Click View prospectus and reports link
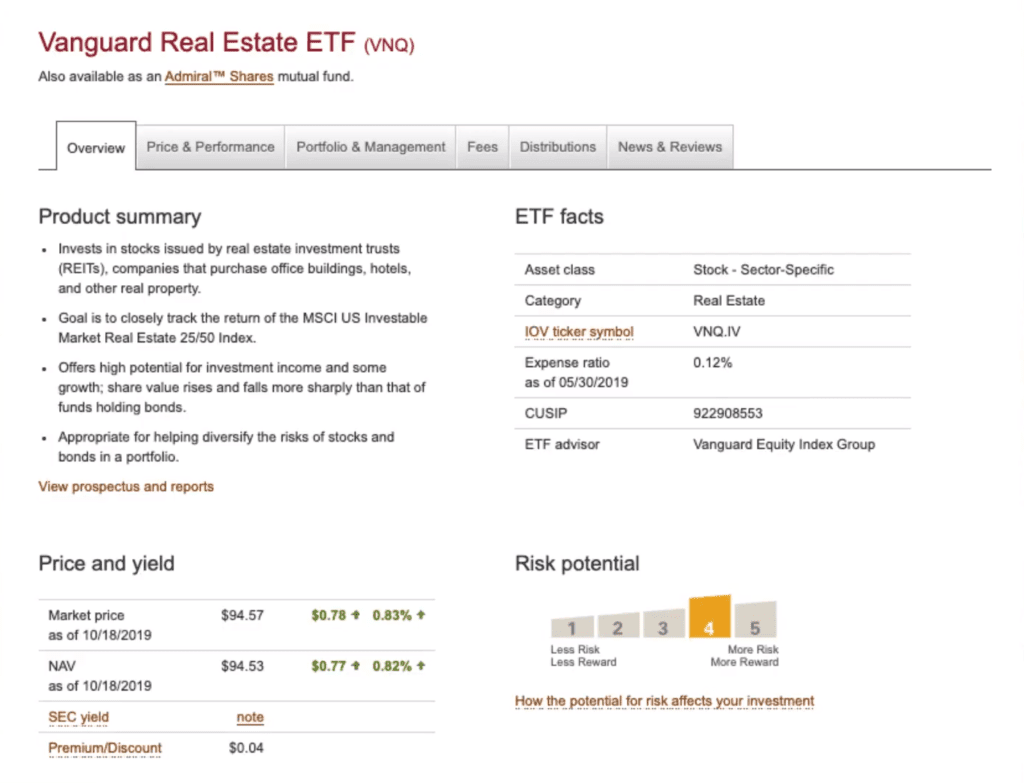Image resolution: width=1024 pixels, height=783 pixels. tap(126, 487)
